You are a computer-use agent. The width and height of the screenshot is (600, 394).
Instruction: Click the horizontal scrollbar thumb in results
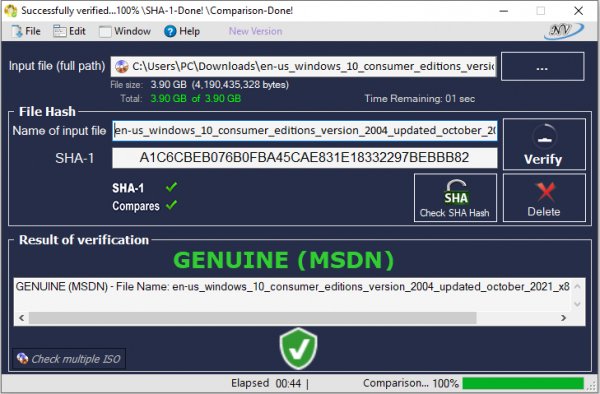[253, 318]
